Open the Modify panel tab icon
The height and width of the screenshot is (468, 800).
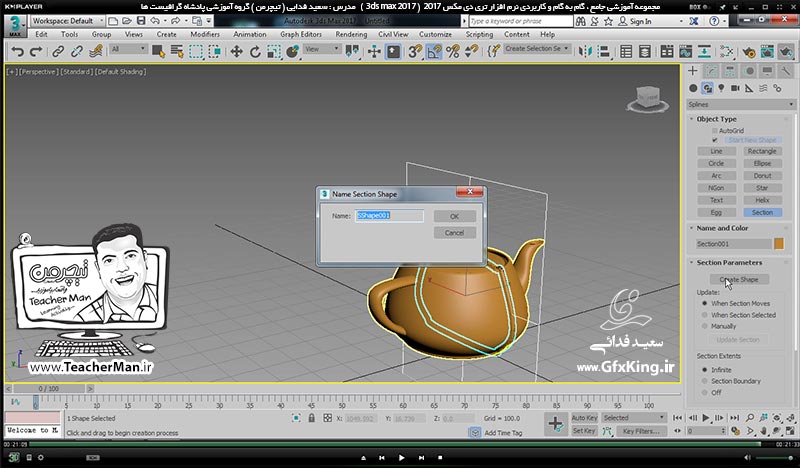pos(711,71)
